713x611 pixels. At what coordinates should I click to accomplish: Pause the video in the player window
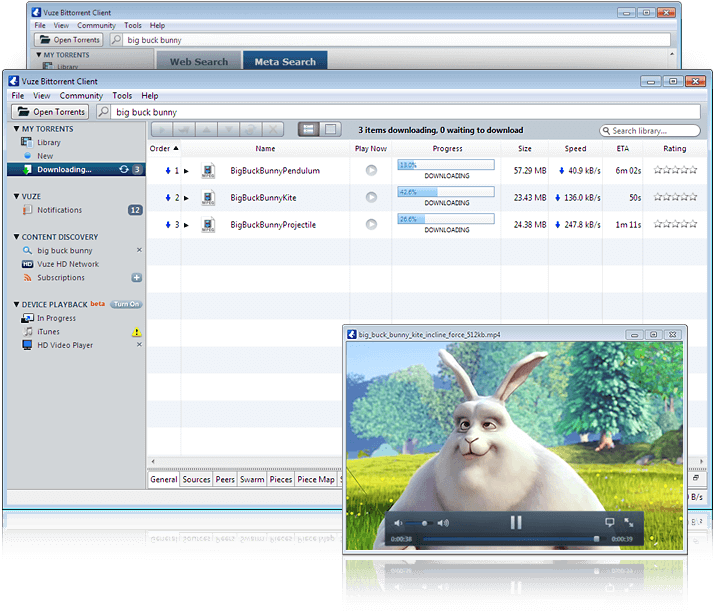(x=516, y=522)
